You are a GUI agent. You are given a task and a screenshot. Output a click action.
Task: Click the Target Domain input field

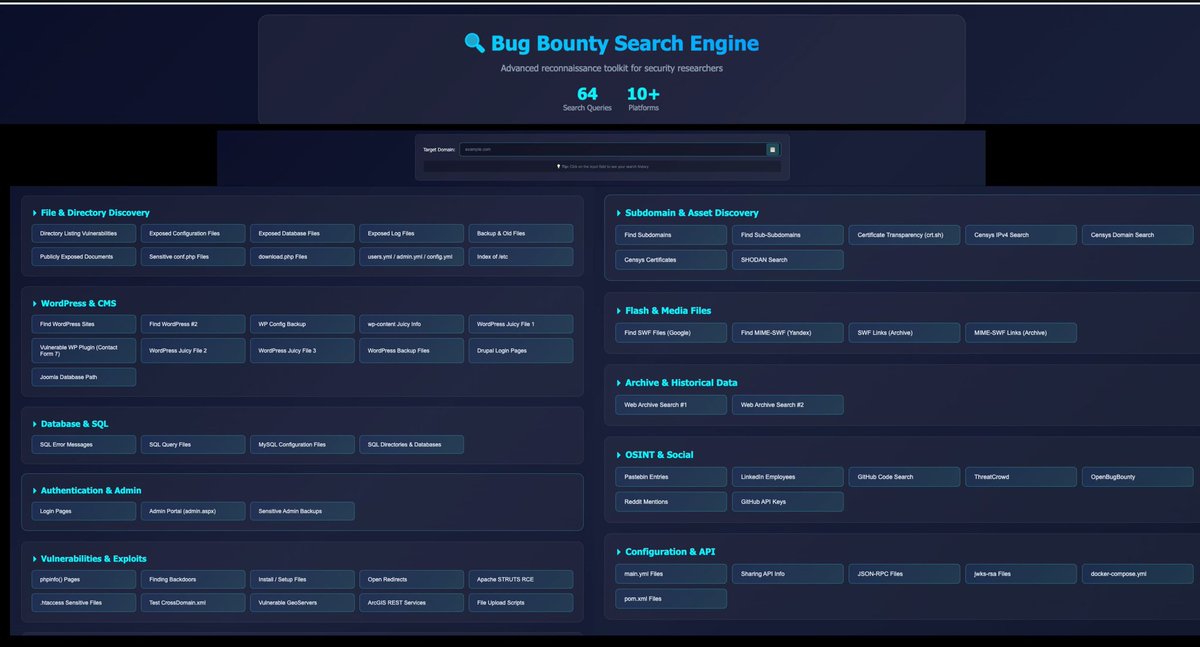coord(610,149)
